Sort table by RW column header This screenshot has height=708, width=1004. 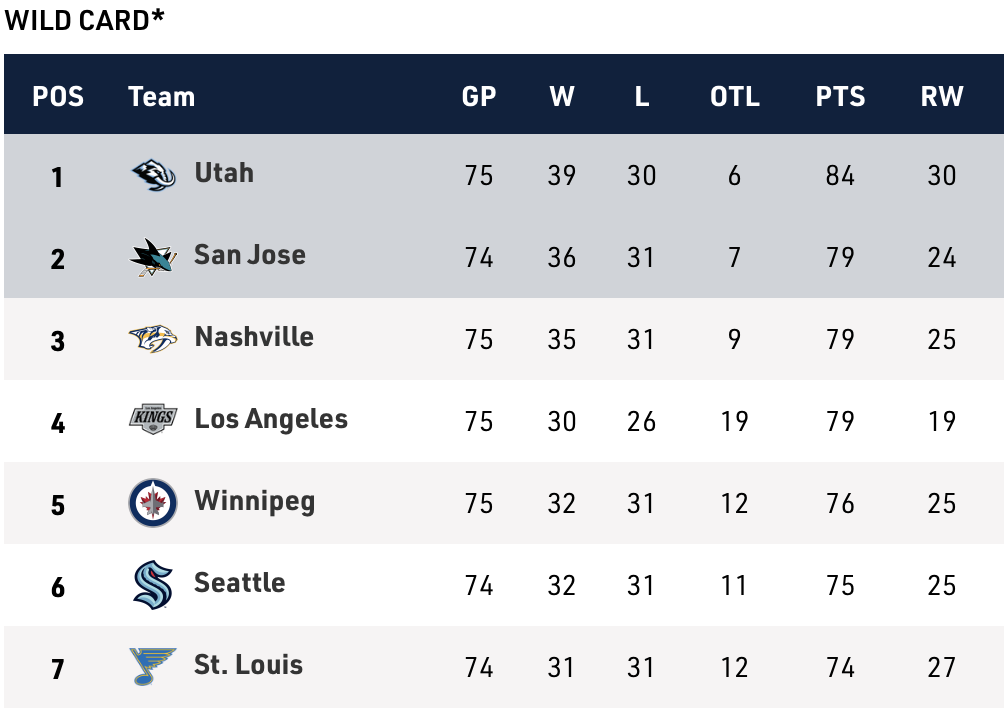[x=942, y=96]
